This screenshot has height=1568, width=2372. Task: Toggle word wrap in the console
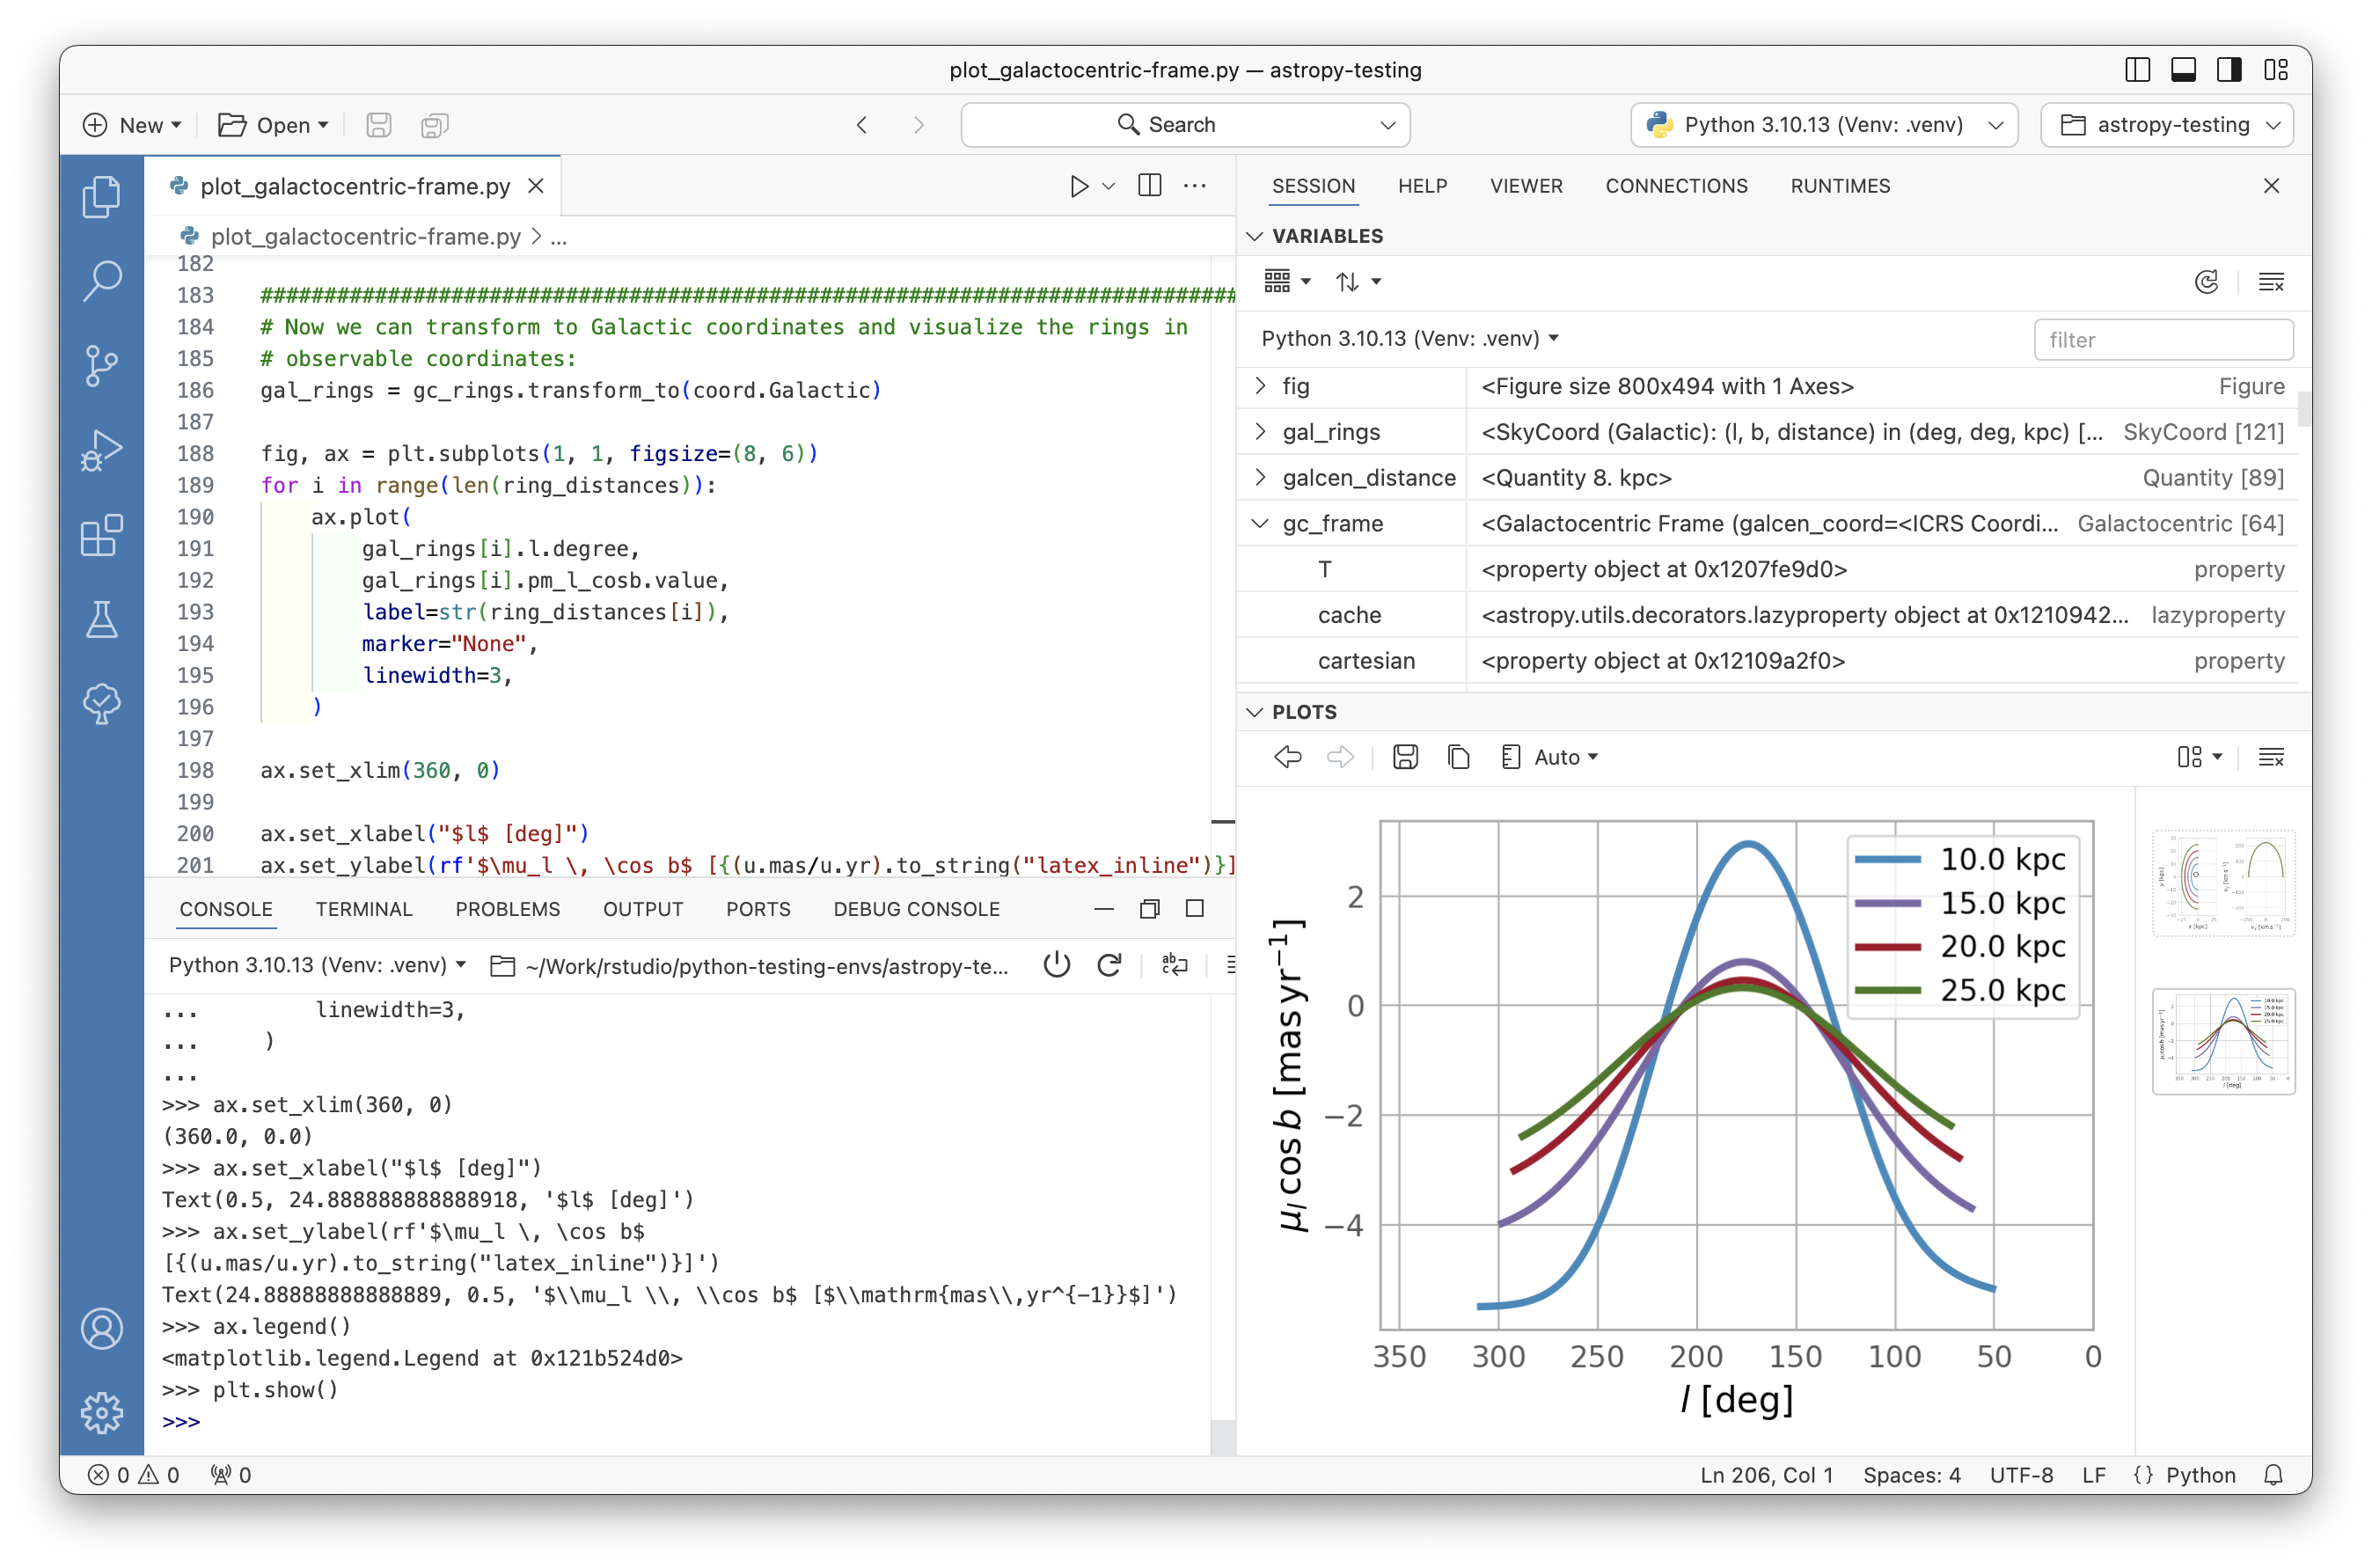1174,965
